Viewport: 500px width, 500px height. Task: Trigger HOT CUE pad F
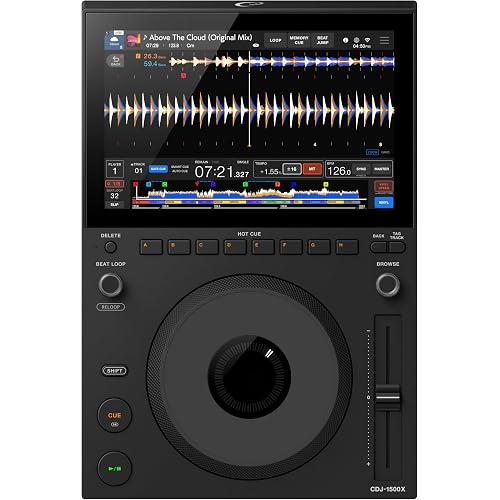tap(291, 247)
